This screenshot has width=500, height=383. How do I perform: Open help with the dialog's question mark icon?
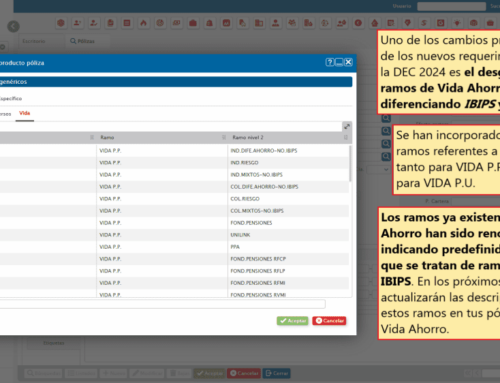click(329, 62)
